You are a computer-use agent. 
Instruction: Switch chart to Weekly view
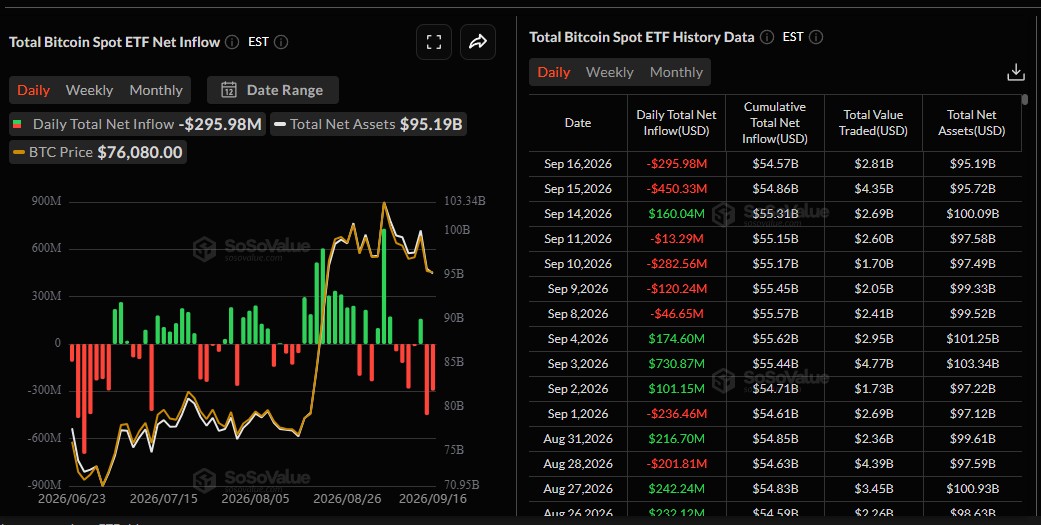tap(89, 90)
